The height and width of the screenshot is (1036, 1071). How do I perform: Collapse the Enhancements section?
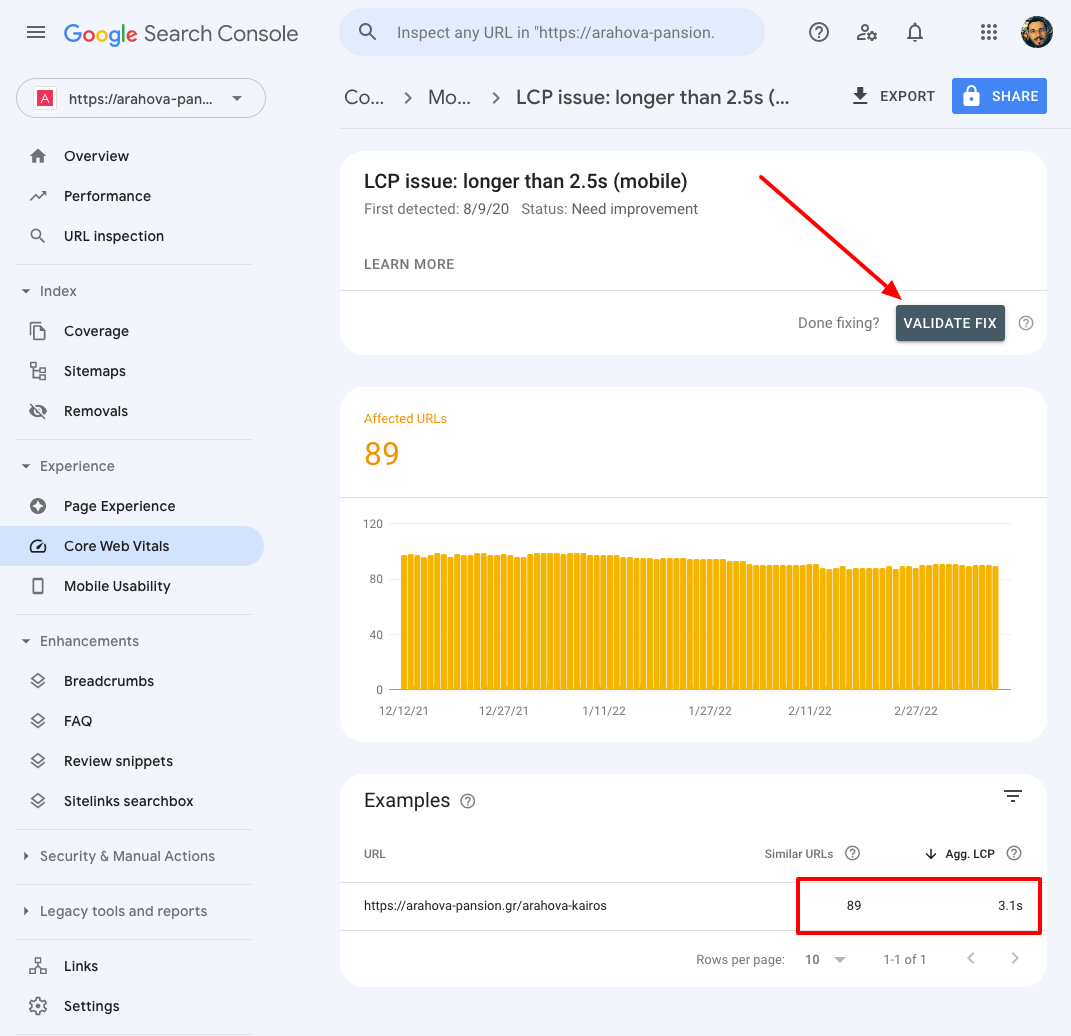pos(26,641)
